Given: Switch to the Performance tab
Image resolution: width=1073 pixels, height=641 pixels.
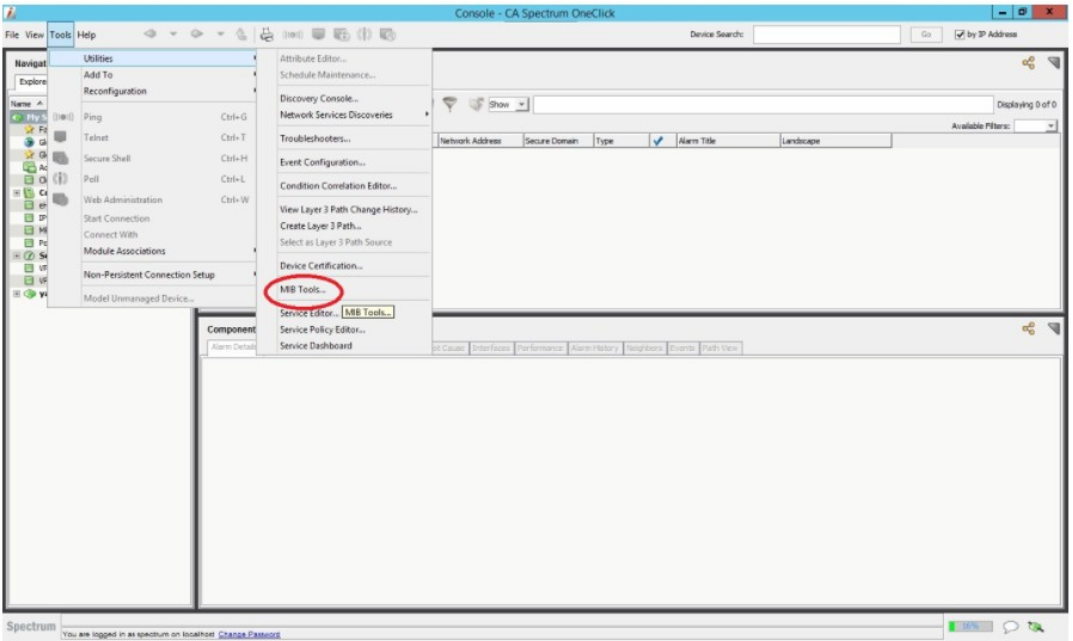Looking at the screenshot, I should (540, 348).
